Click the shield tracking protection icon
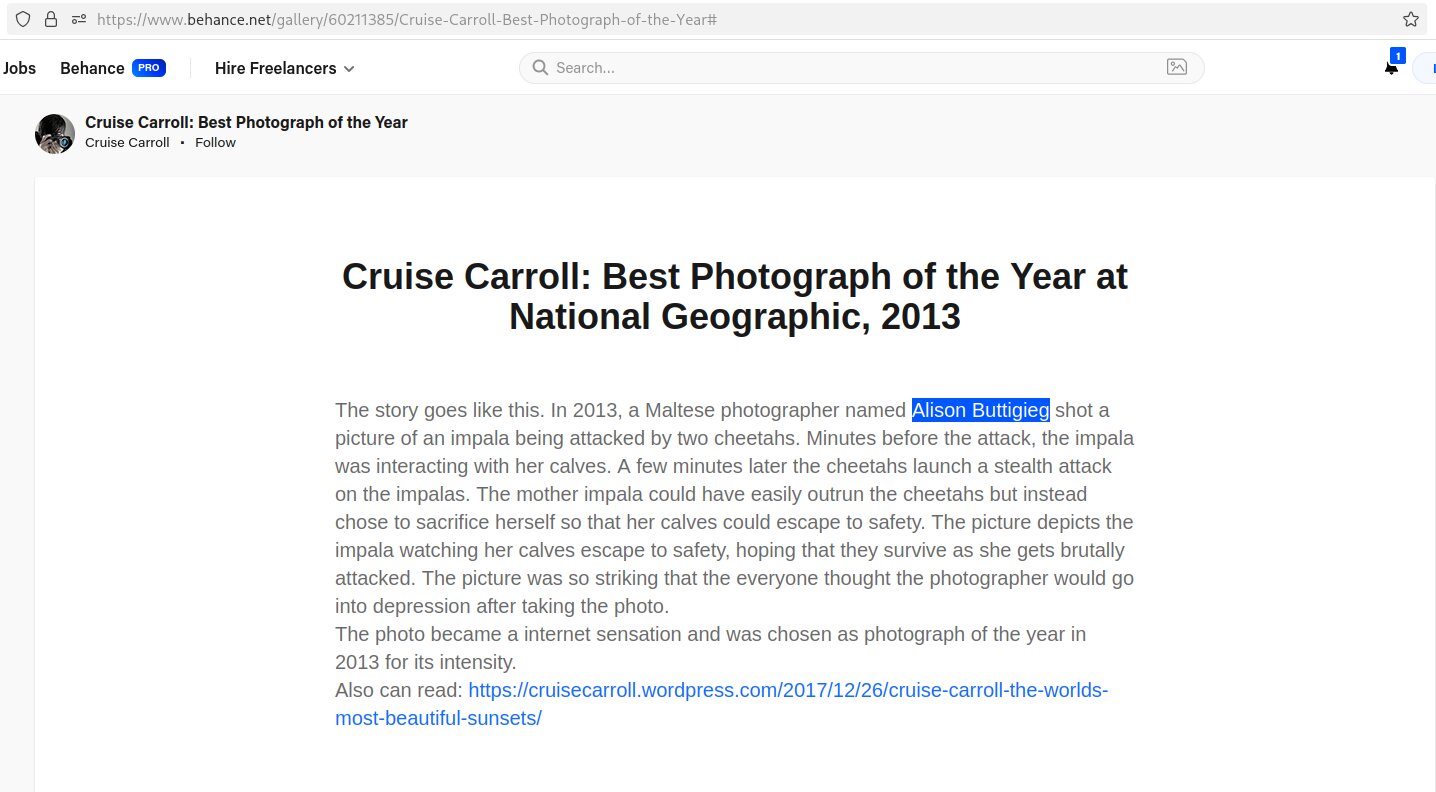 coord(23,19)
